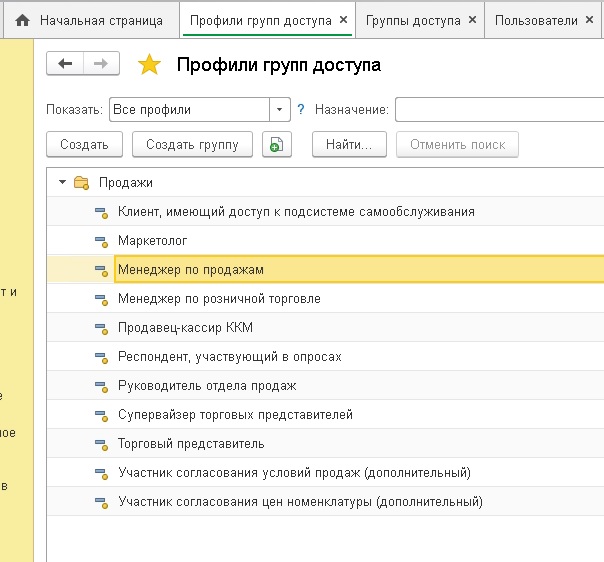Screen dimensions: 604x562
Task: Click the Создать группу button
Action: [x=192, y=144]
